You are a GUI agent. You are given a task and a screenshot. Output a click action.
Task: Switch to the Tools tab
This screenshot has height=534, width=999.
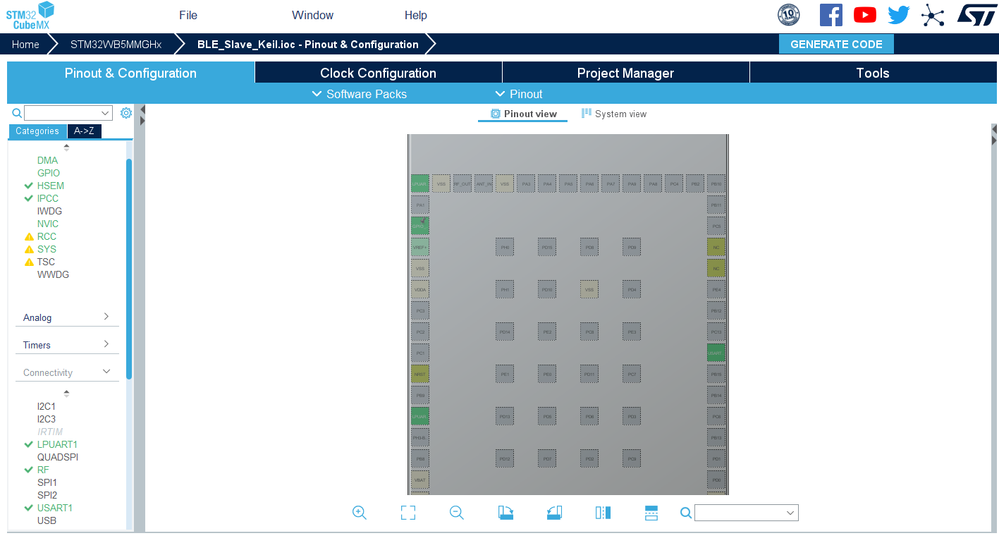click(872, 73)
